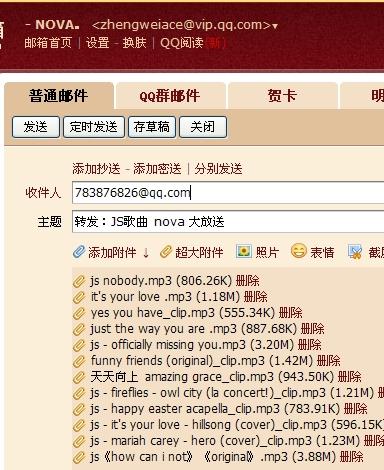Viewport: 384px width, 470px height.
Task: Focus the 主题 subject field
Action: click(228, 222)
